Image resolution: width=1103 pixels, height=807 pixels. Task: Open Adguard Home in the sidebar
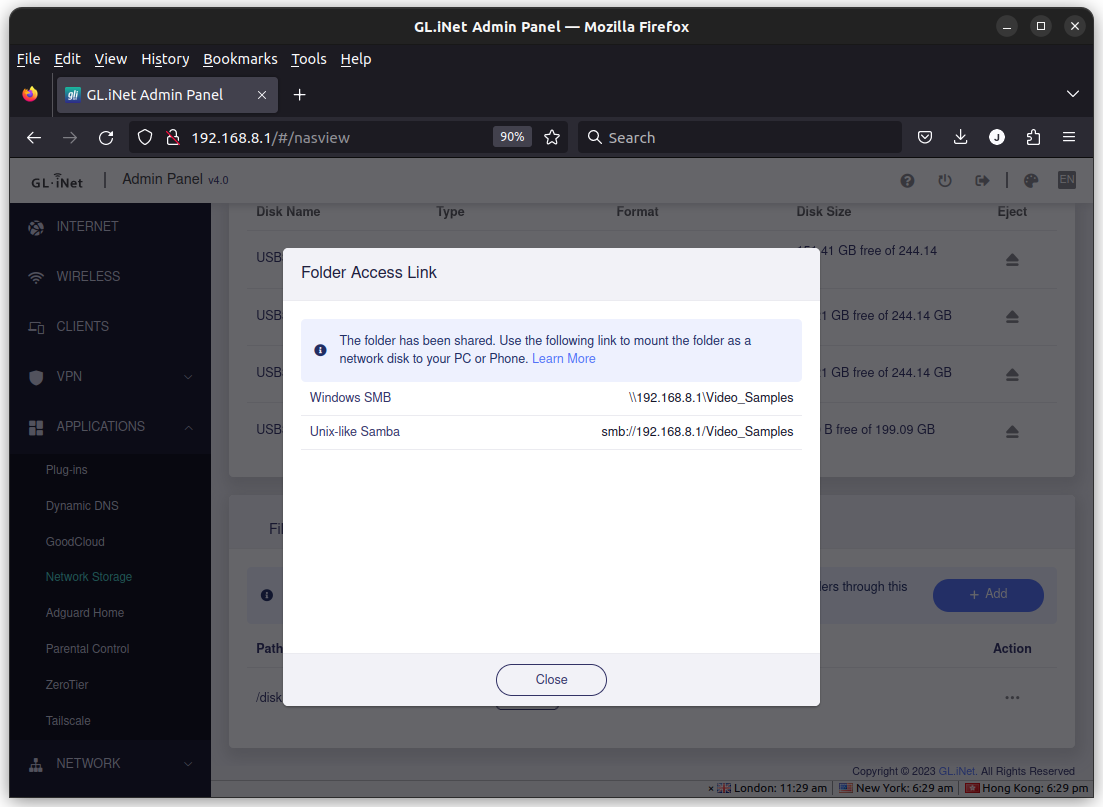pos(84,613)
